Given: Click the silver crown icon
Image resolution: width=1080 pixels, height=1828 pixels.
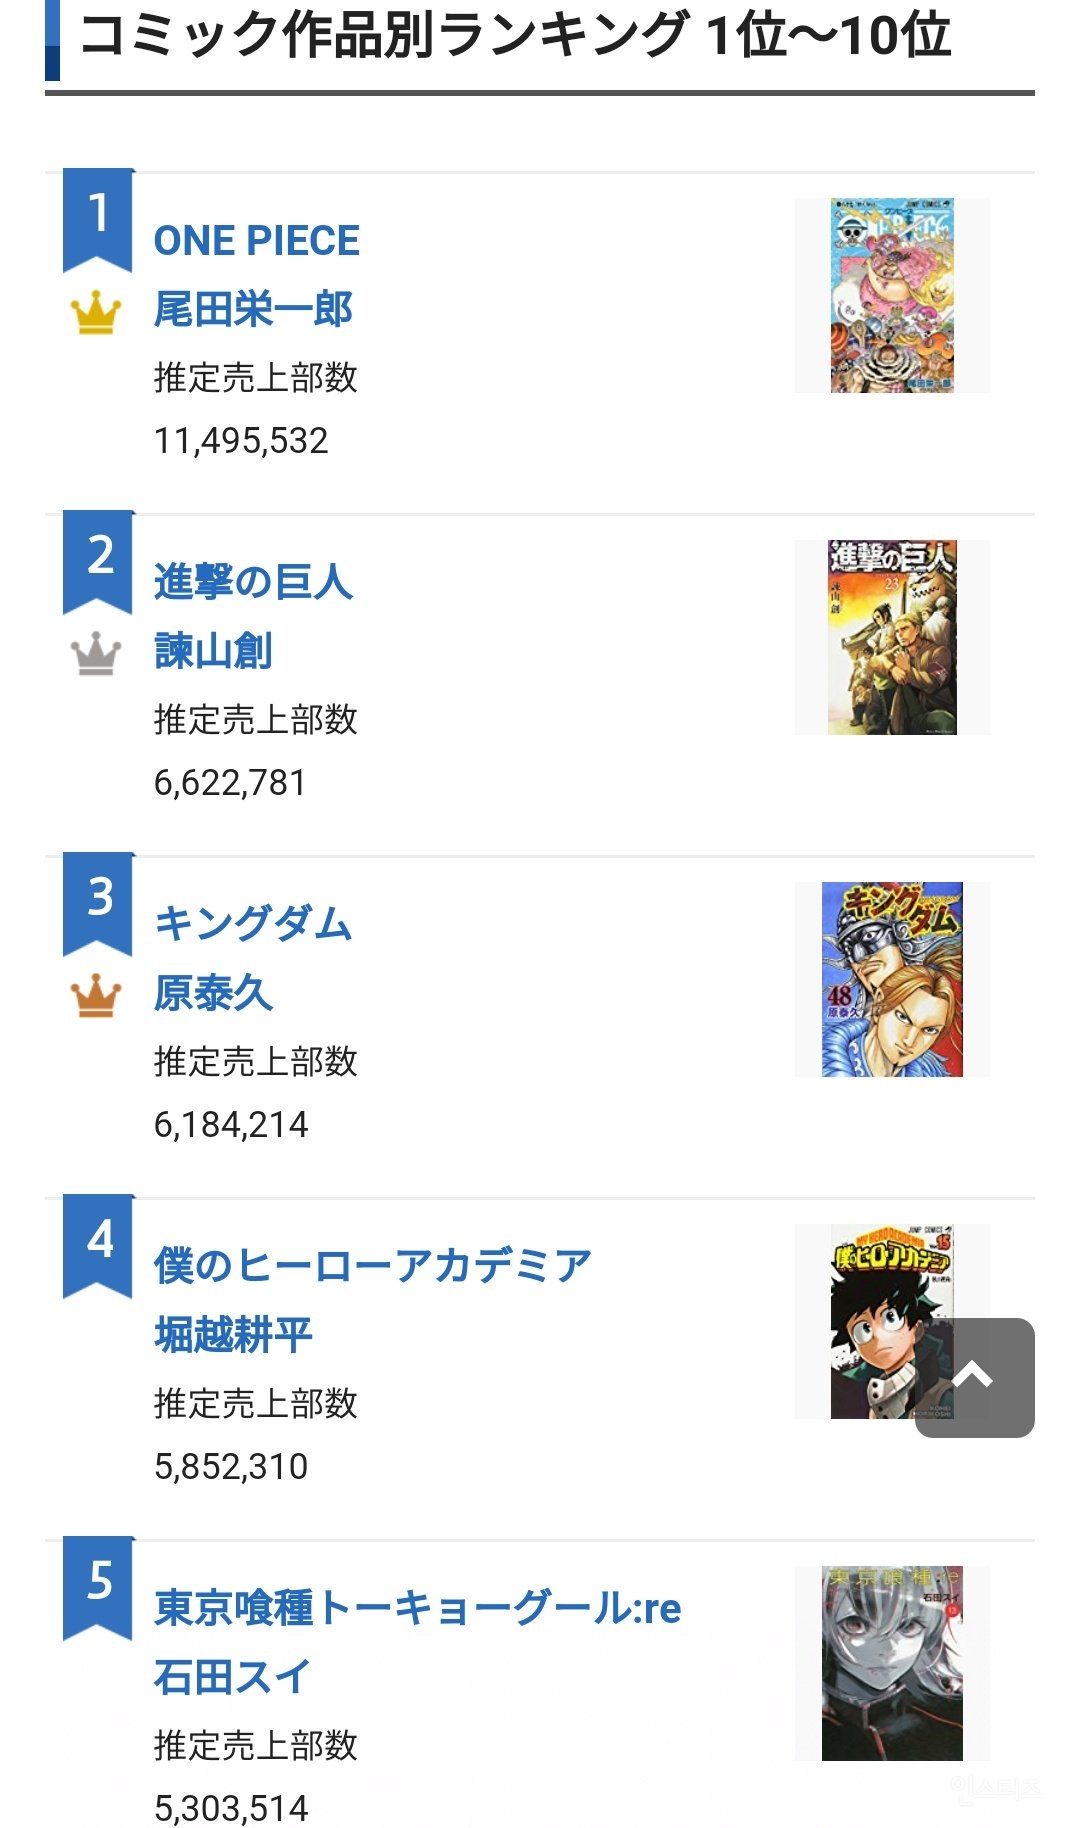Looking at the screenshot, I should click(96, 654).
